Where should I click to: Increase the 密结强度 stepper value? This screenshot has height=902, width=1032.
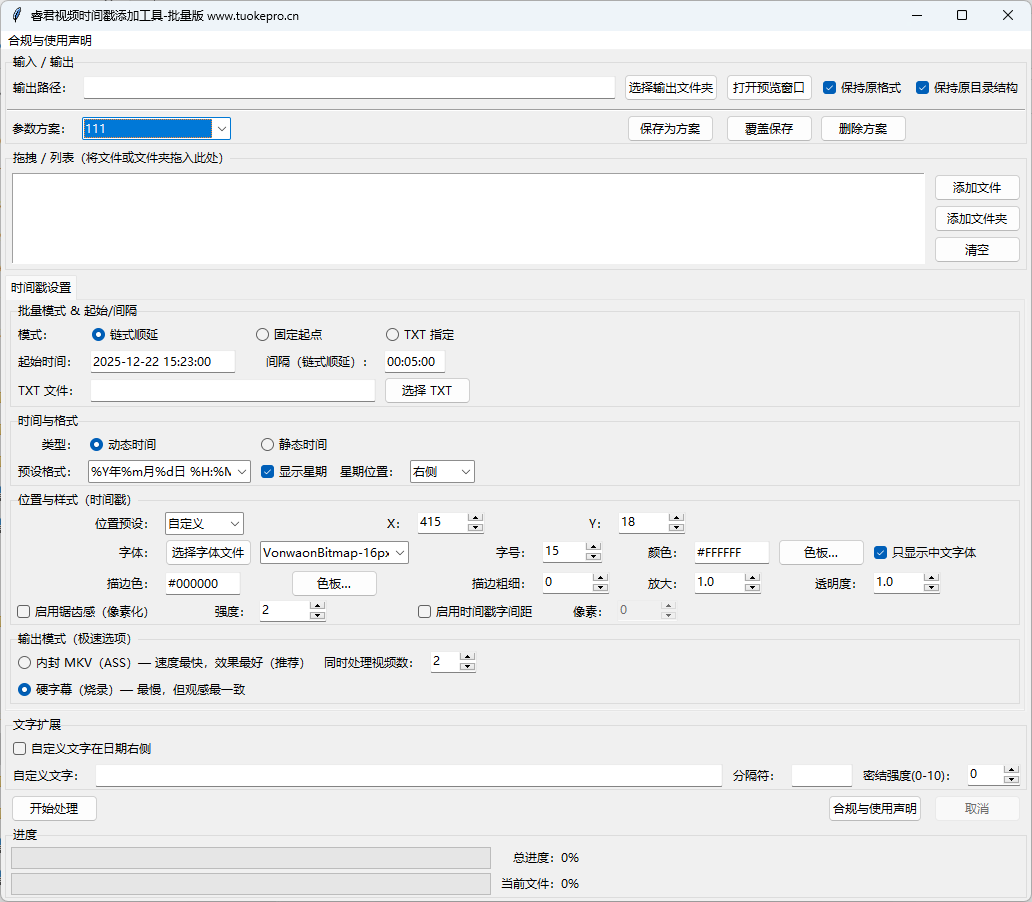(x=1011, y=770)
